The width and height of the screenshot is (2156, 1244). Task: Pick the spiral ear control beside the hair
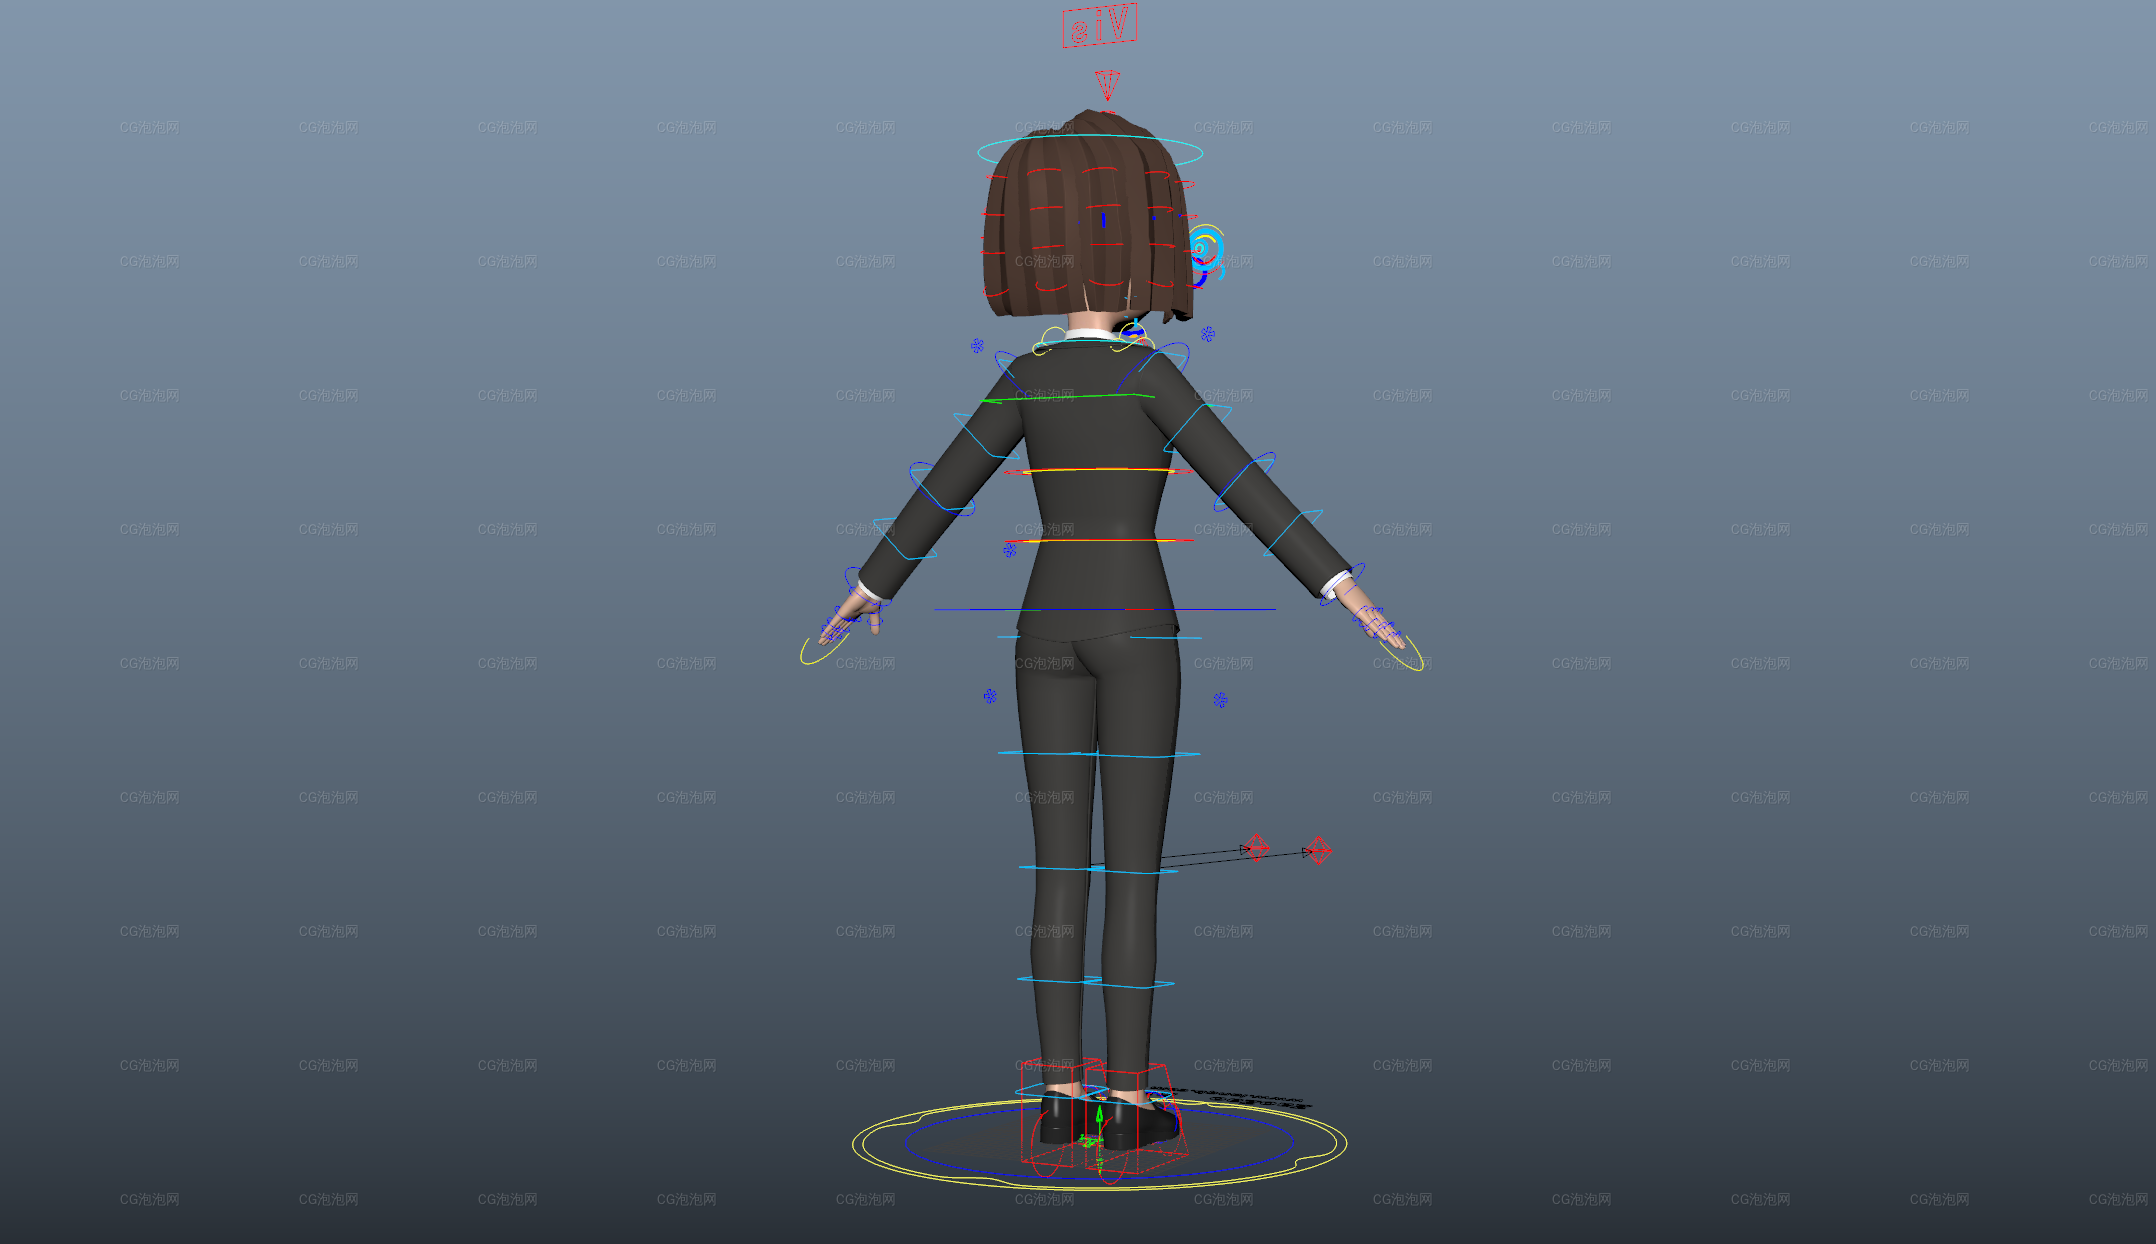(x=1206, y=251)
